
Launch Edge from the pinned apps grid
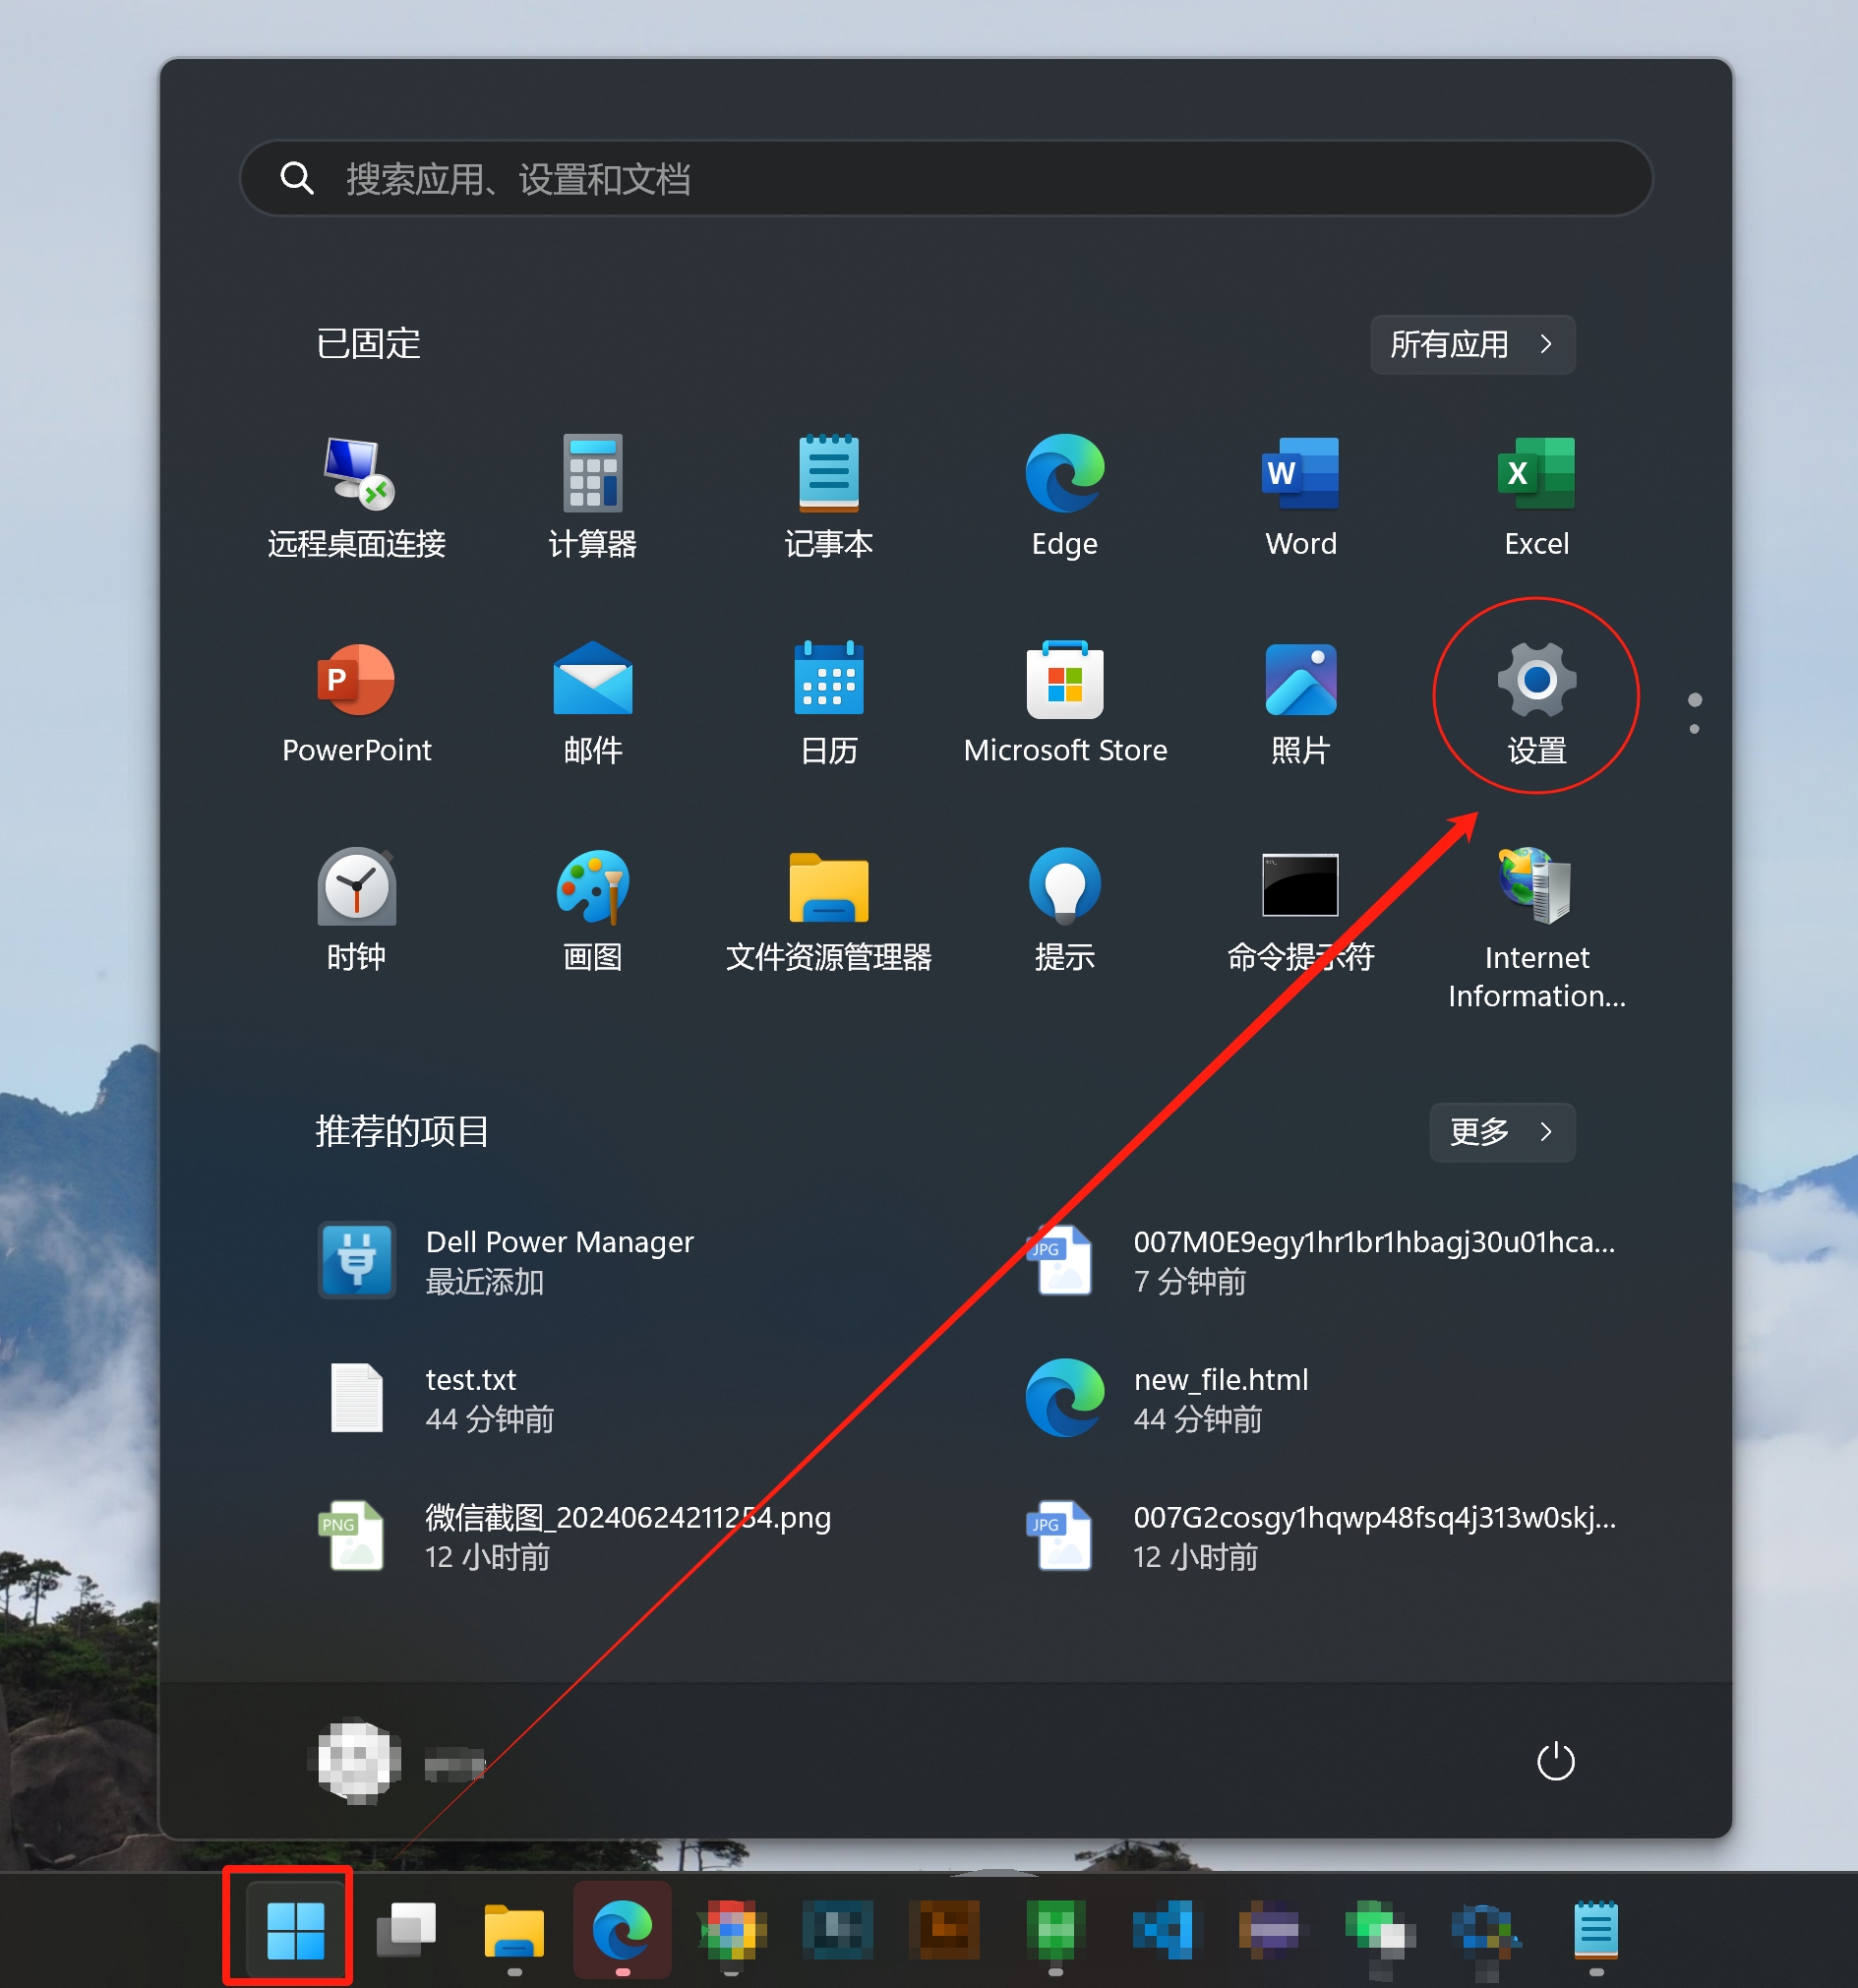tap(1064, 497)
